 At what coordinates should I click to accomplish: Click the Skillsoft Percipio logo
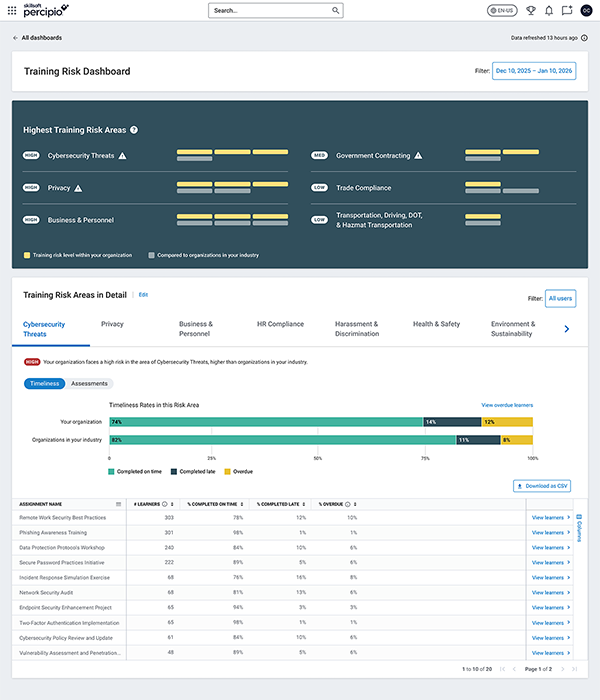[x=45, y=10]
